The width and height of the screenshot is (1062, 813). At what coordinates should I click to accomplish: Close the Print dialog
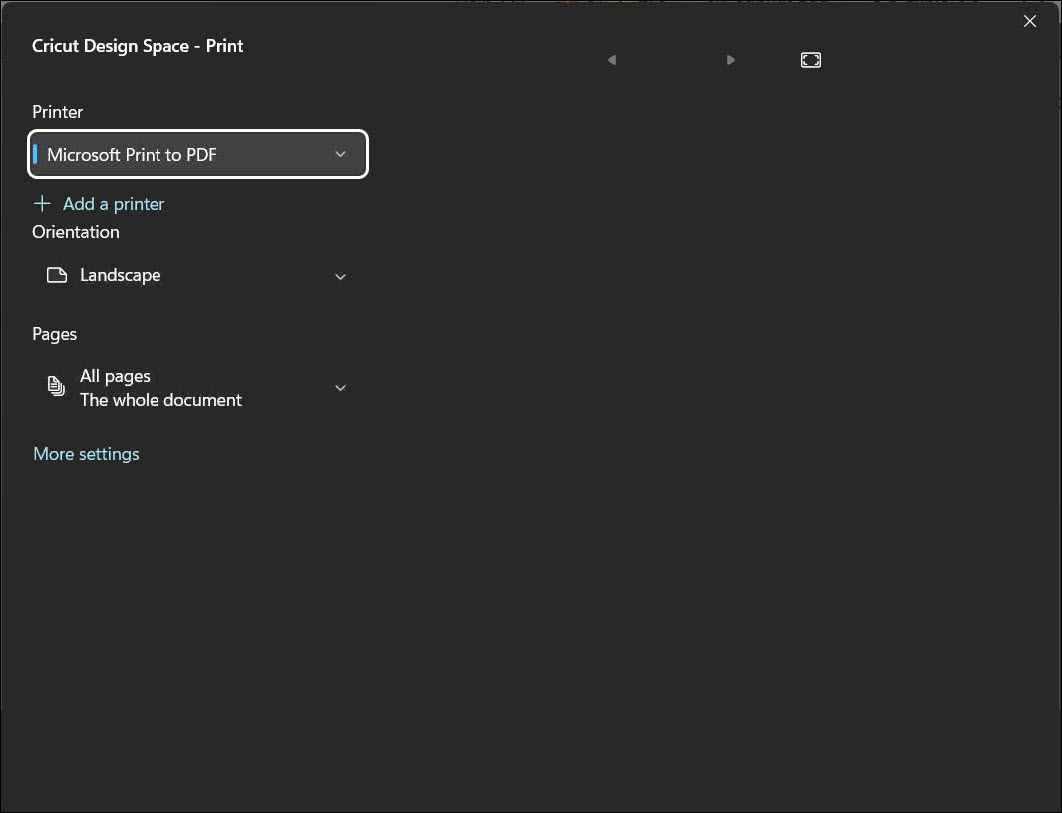tap(1029, 22)
